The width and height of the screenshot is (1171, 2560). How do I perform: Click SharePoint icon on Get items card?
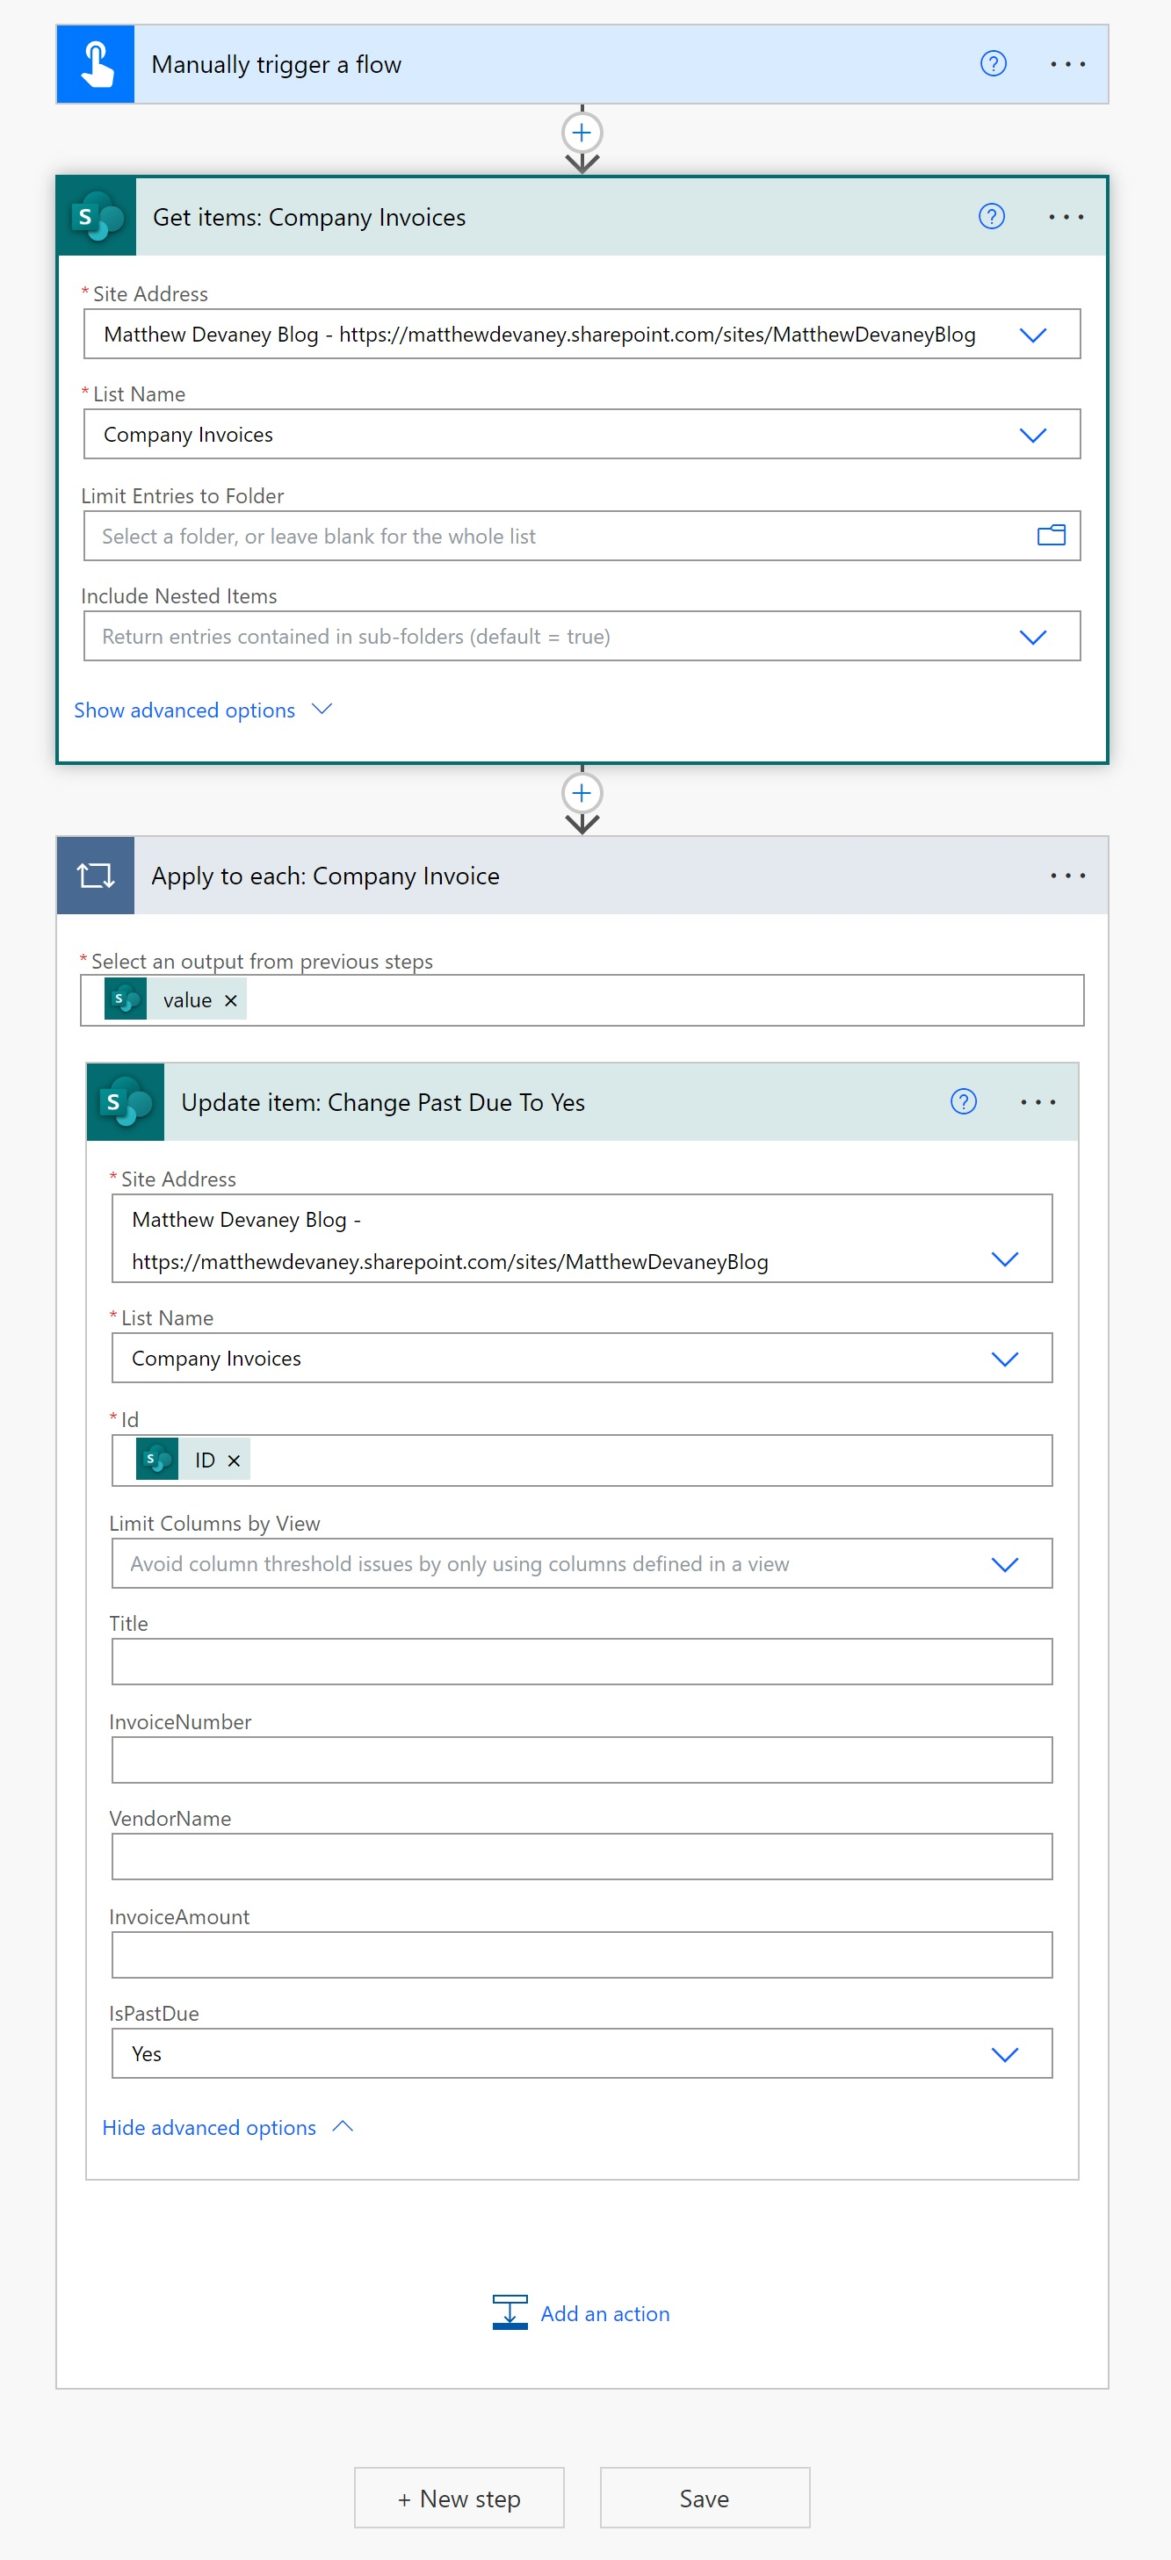point(98,217)
